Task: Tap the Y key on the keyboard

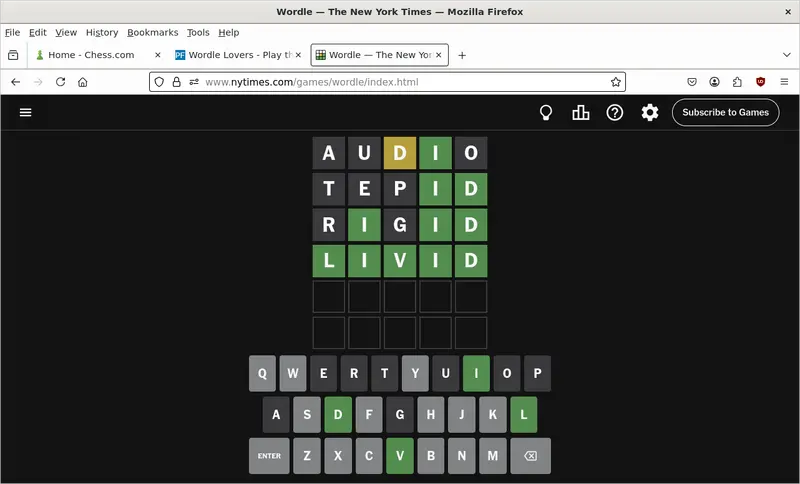Action: point(415,373)
